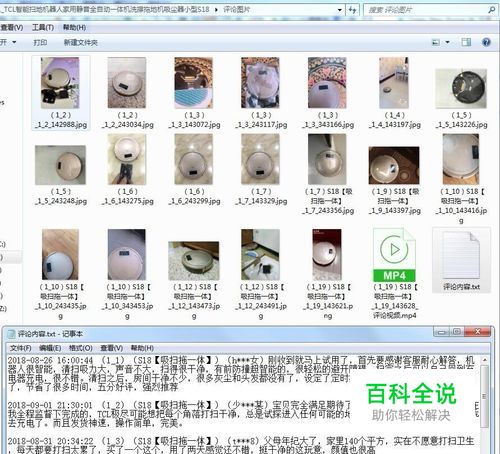Open the Explorer 帮助(H) menu

74,27
